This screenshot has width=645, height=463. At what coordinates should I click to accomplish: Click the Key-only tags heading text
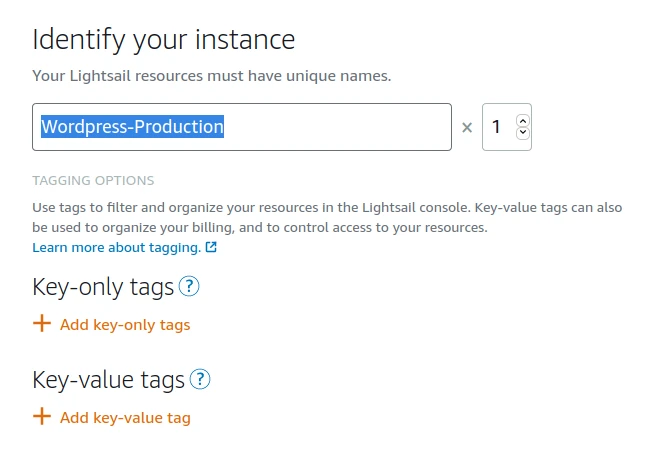coord(103,288)
